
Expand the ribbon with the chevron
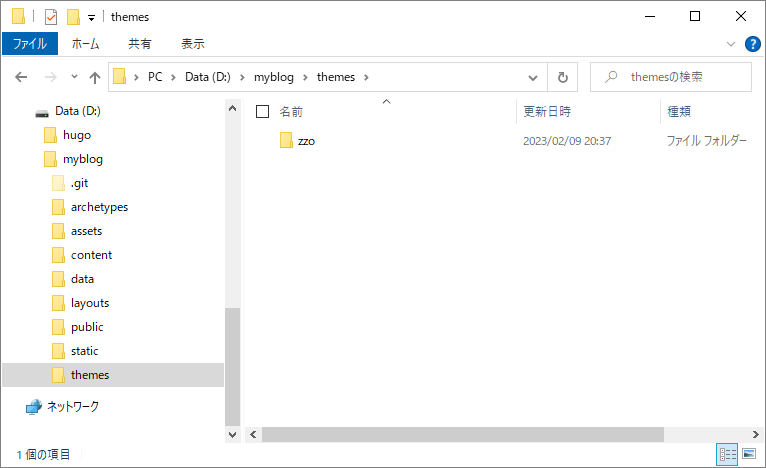731,44
